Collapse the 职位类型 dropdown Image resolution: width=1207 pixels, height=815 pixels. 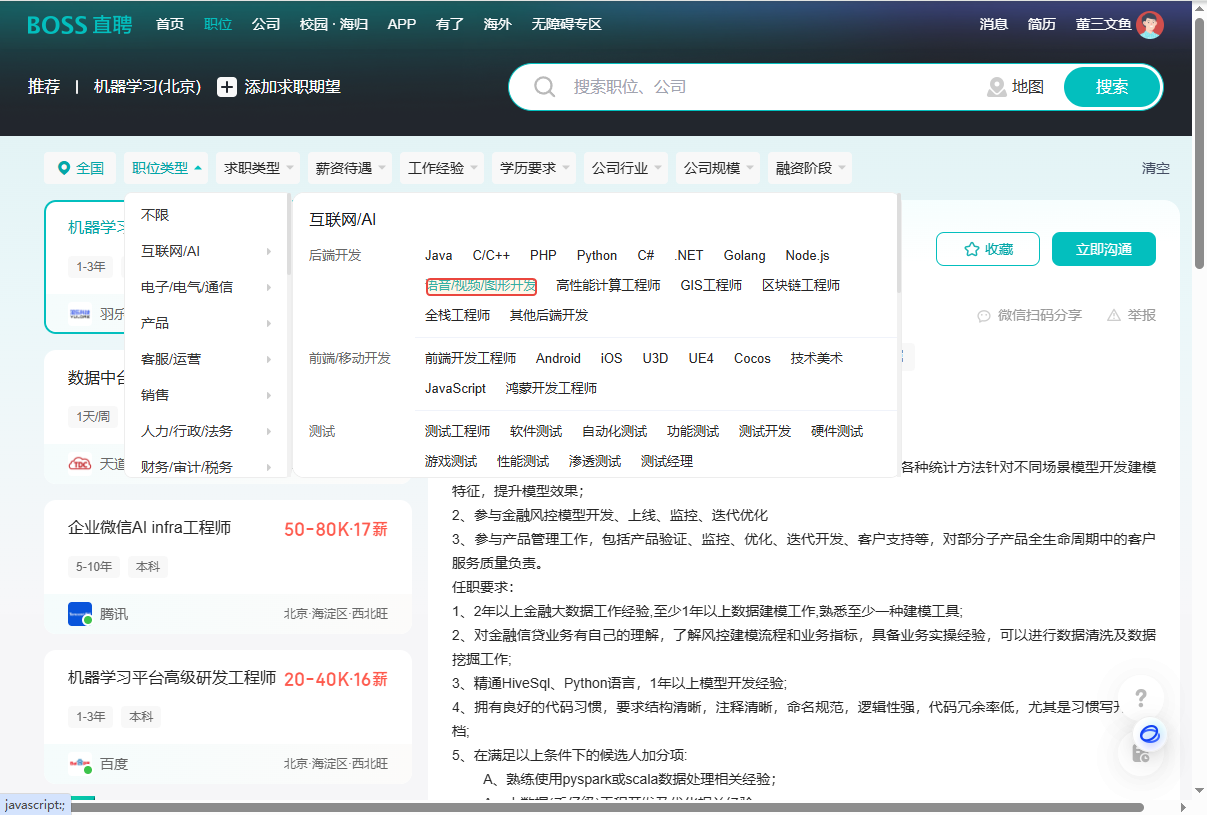point(167,168)
